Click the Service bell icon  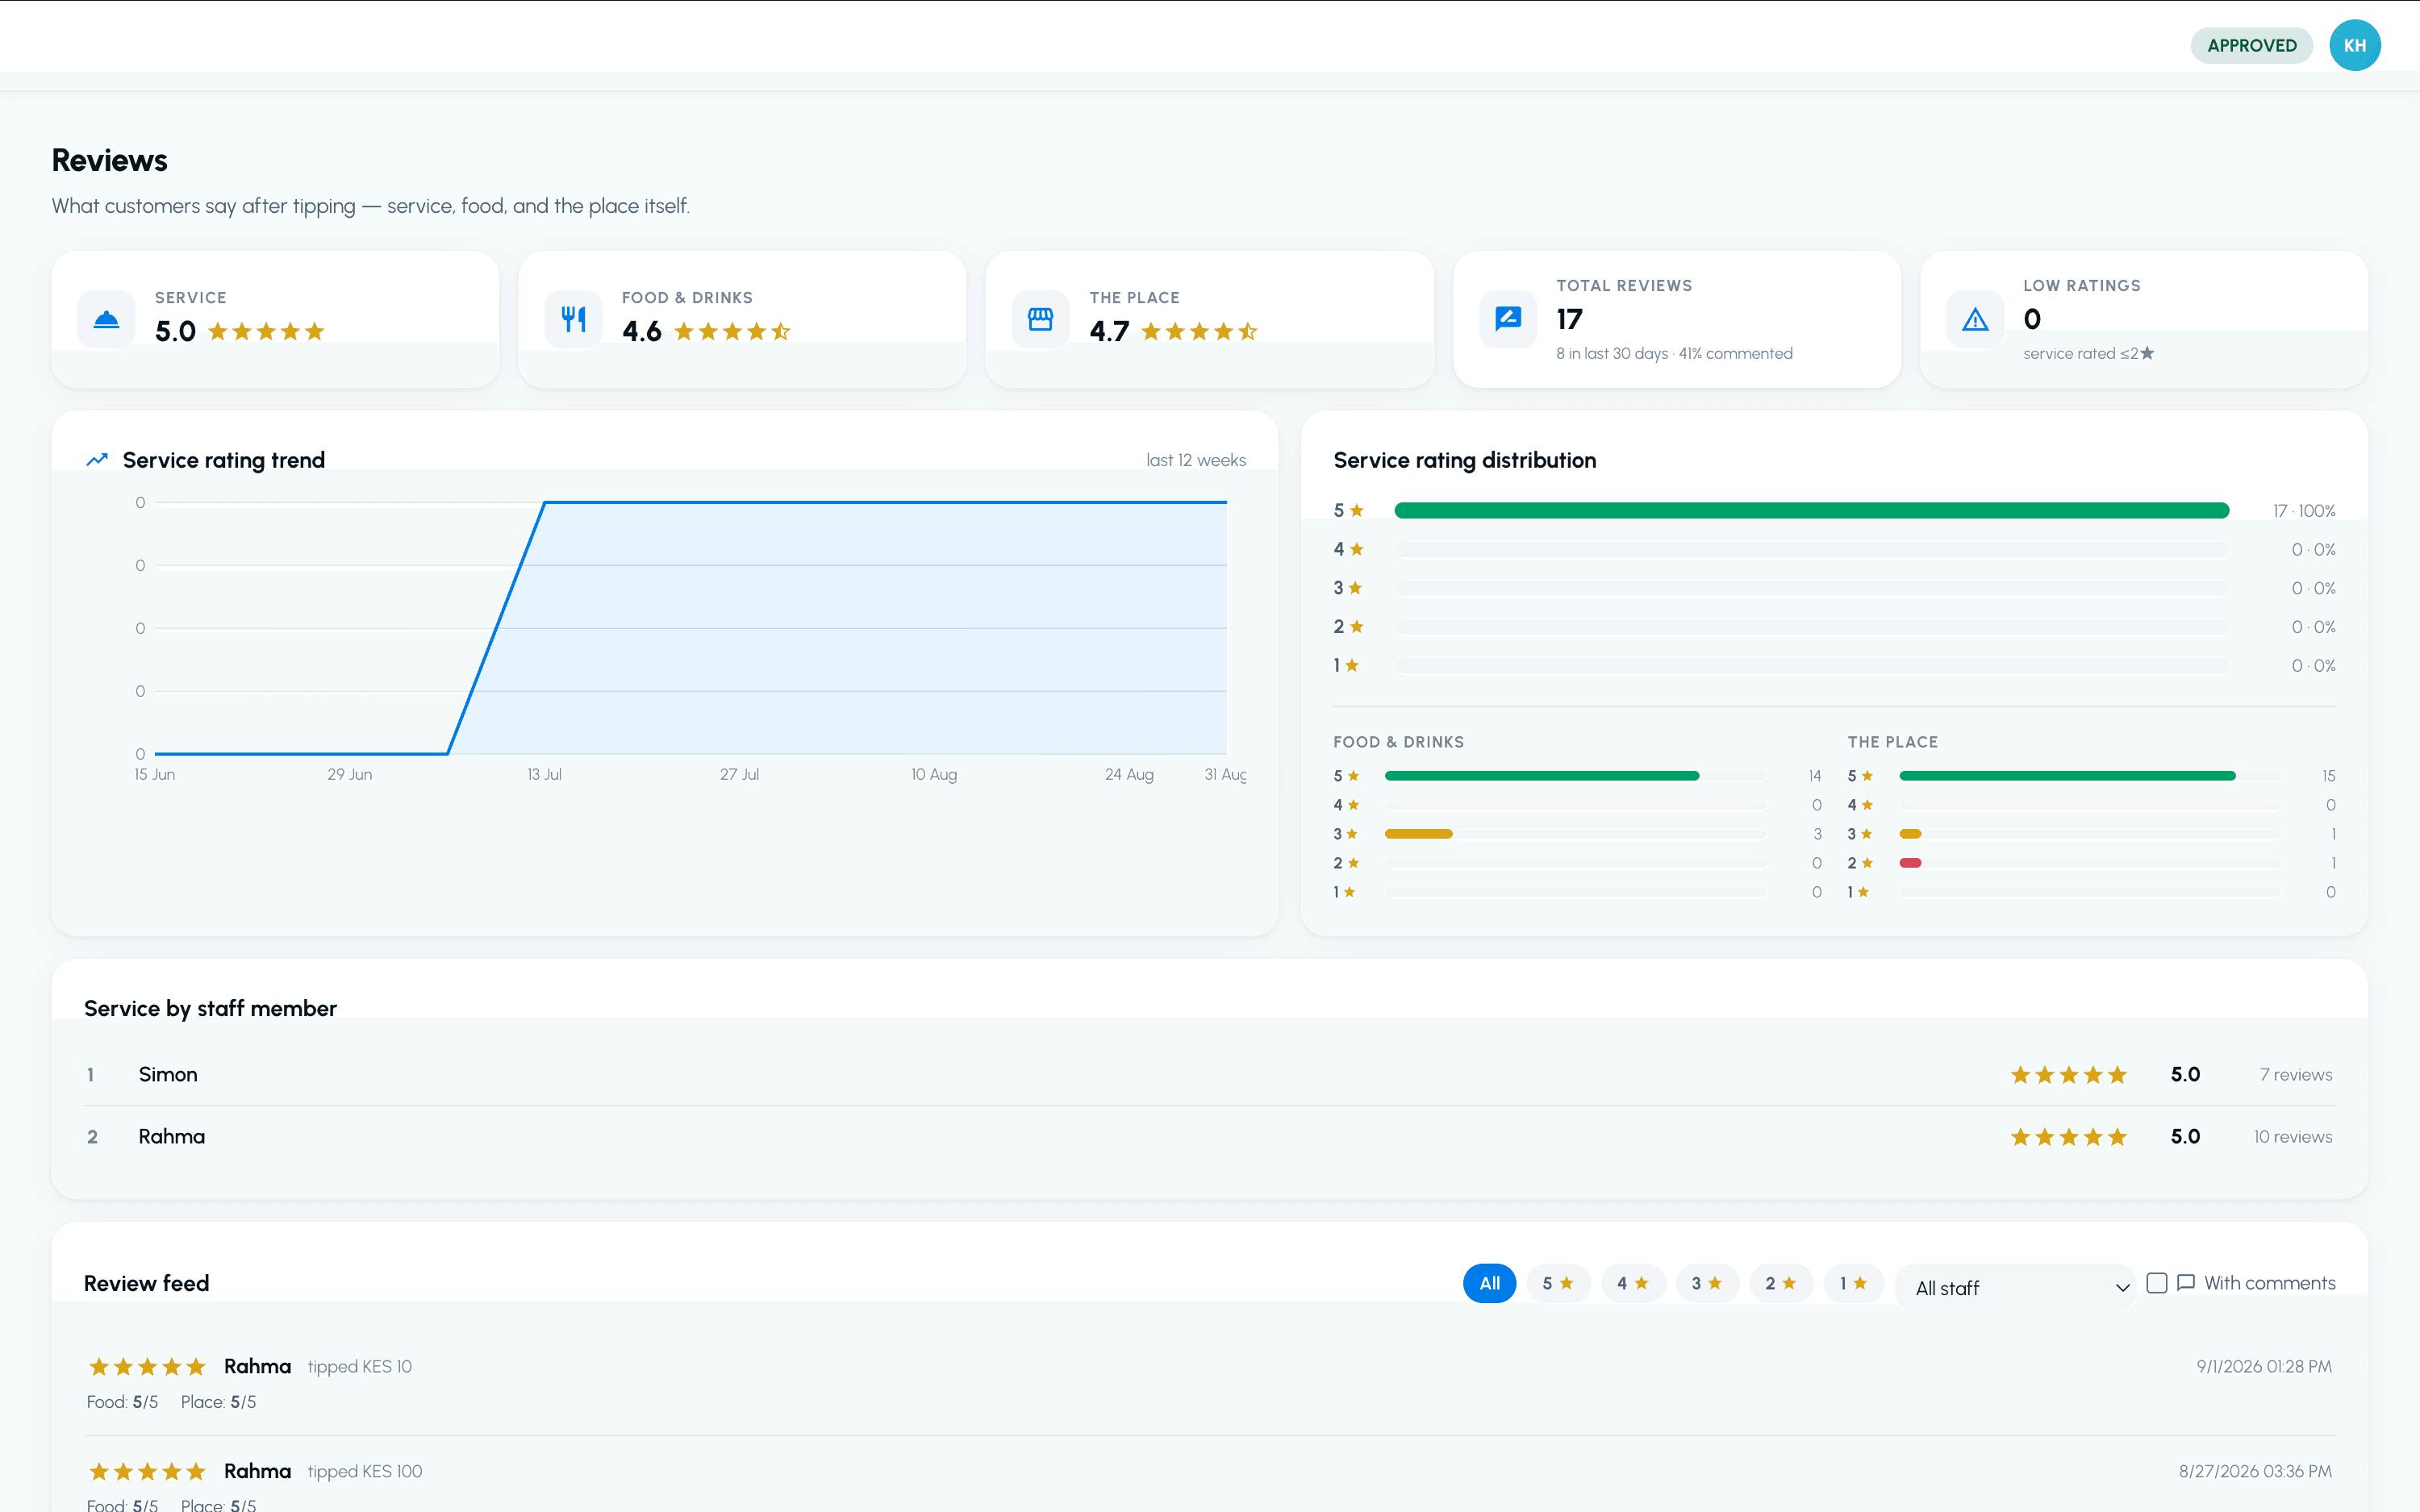(x=106, y=319)
